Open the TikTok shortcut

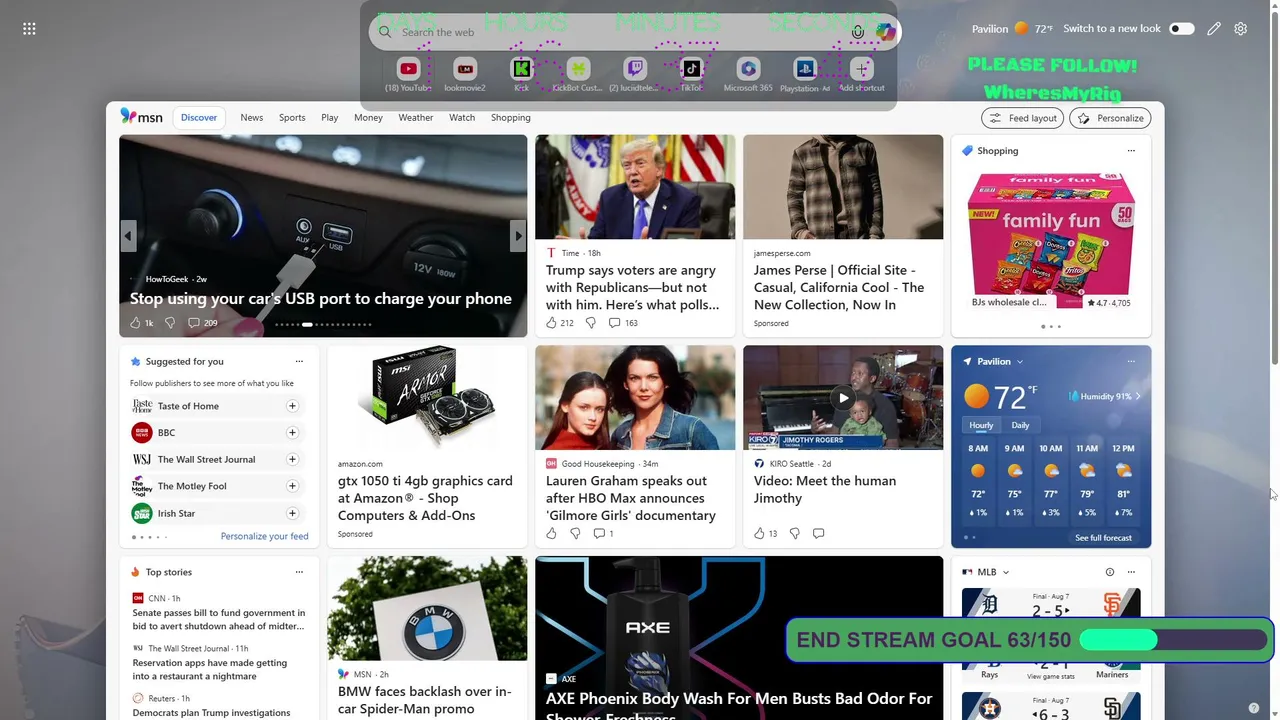pyautogui.click(x=691, y=69)
